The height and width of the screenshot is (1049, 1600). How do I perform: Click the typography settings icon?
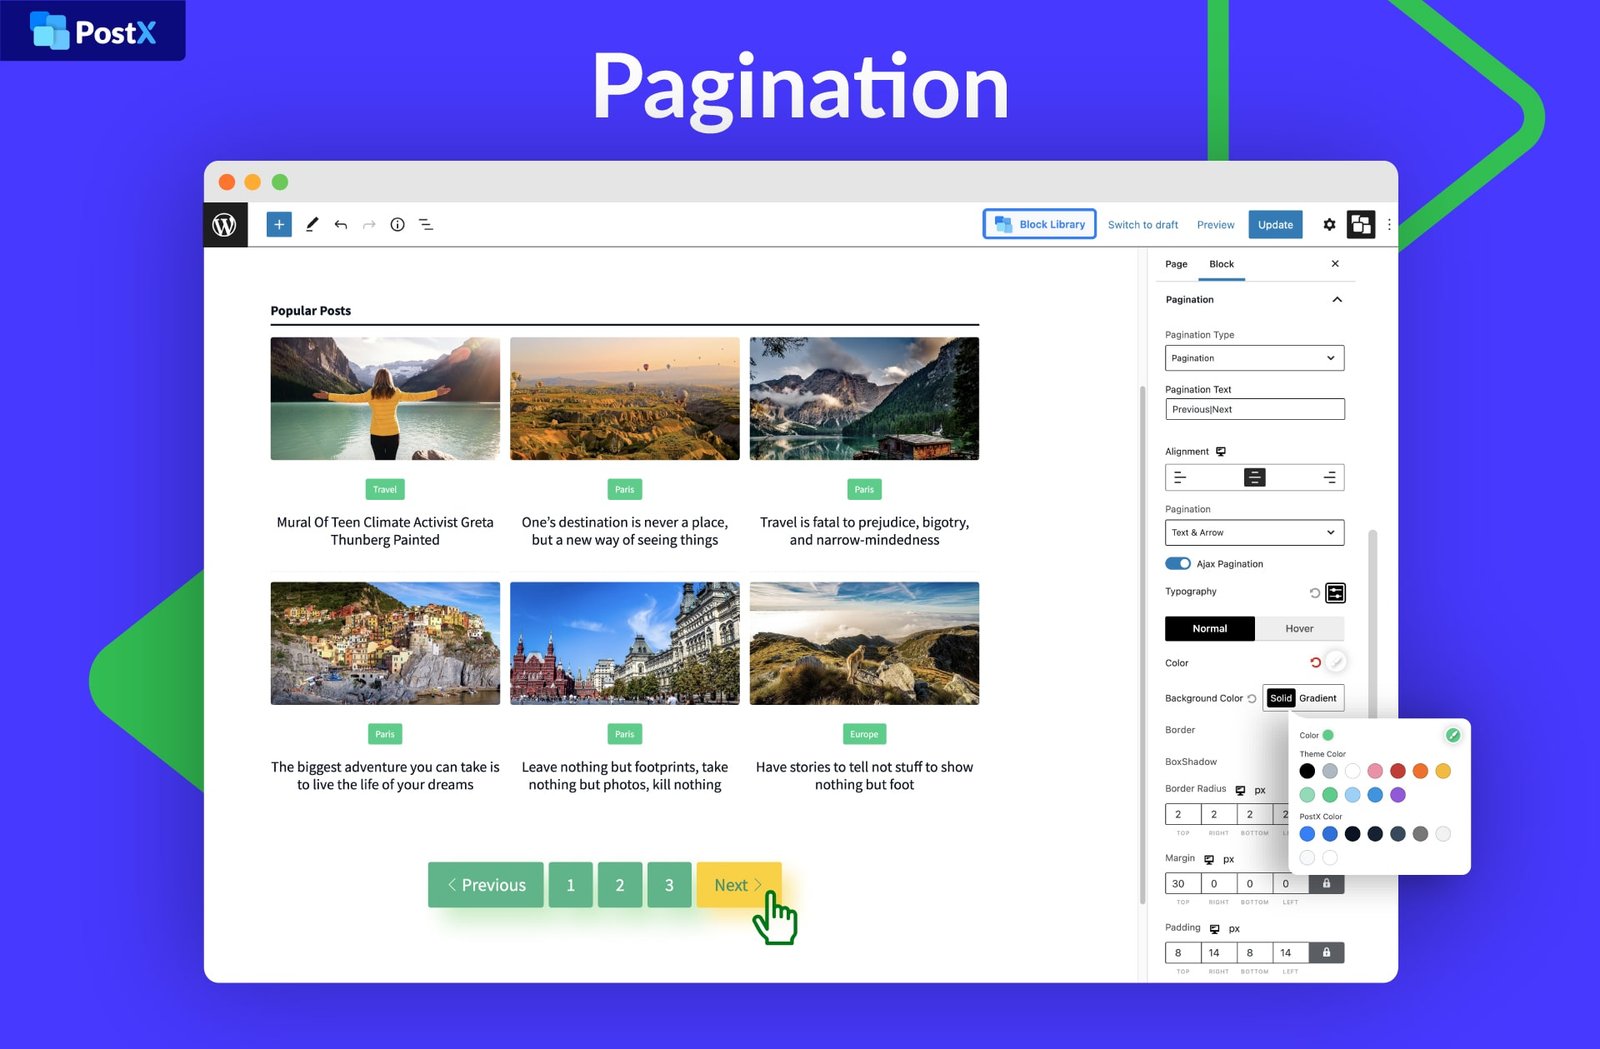point(1335,593)
